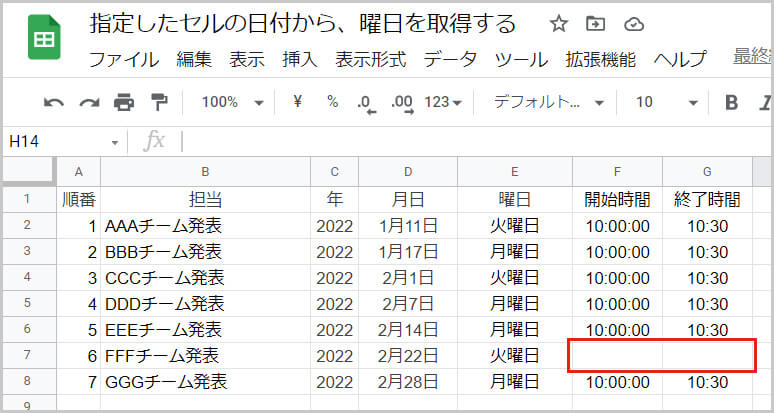Select the 開始時間 header cell
Viewport: 774px width, 413px height.
click(618, 200)
